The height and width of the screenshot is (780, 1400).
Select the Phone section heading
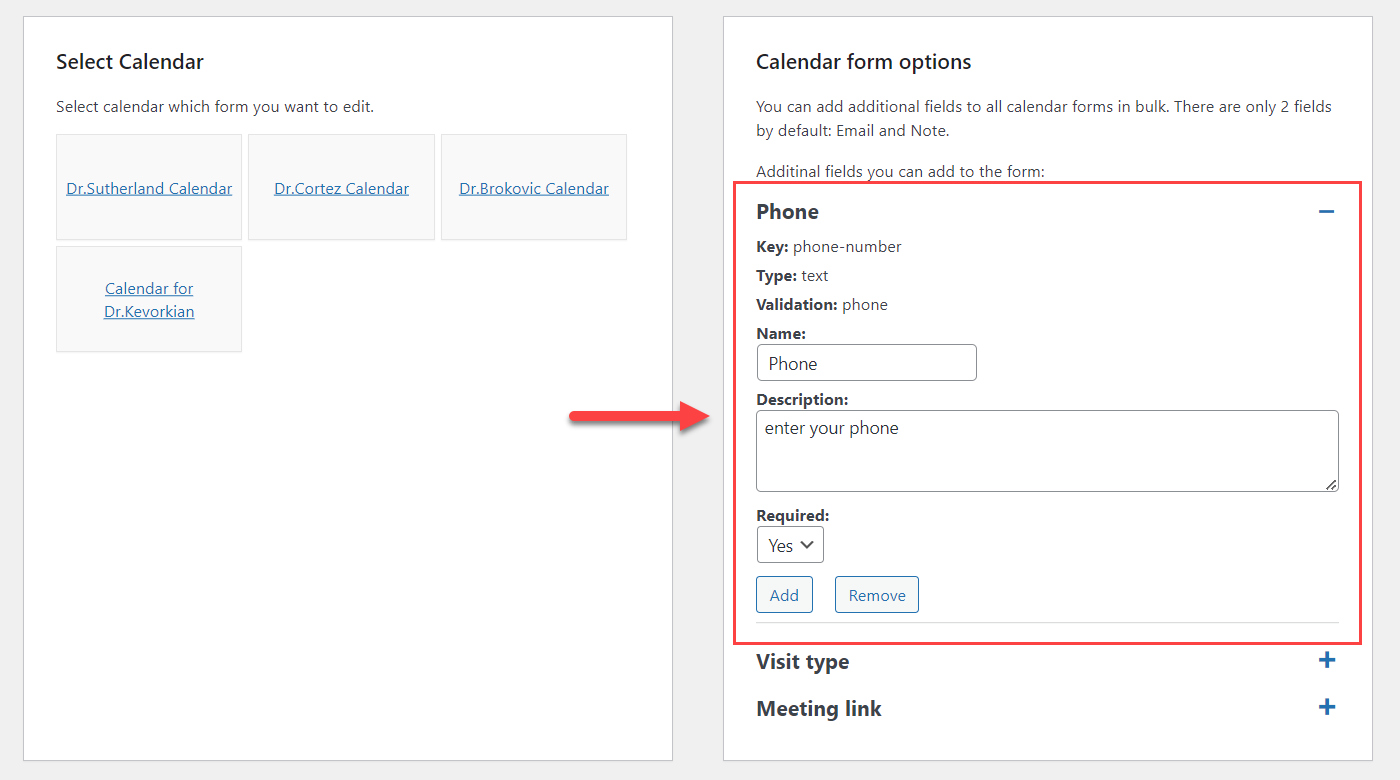tap(787, 212)
